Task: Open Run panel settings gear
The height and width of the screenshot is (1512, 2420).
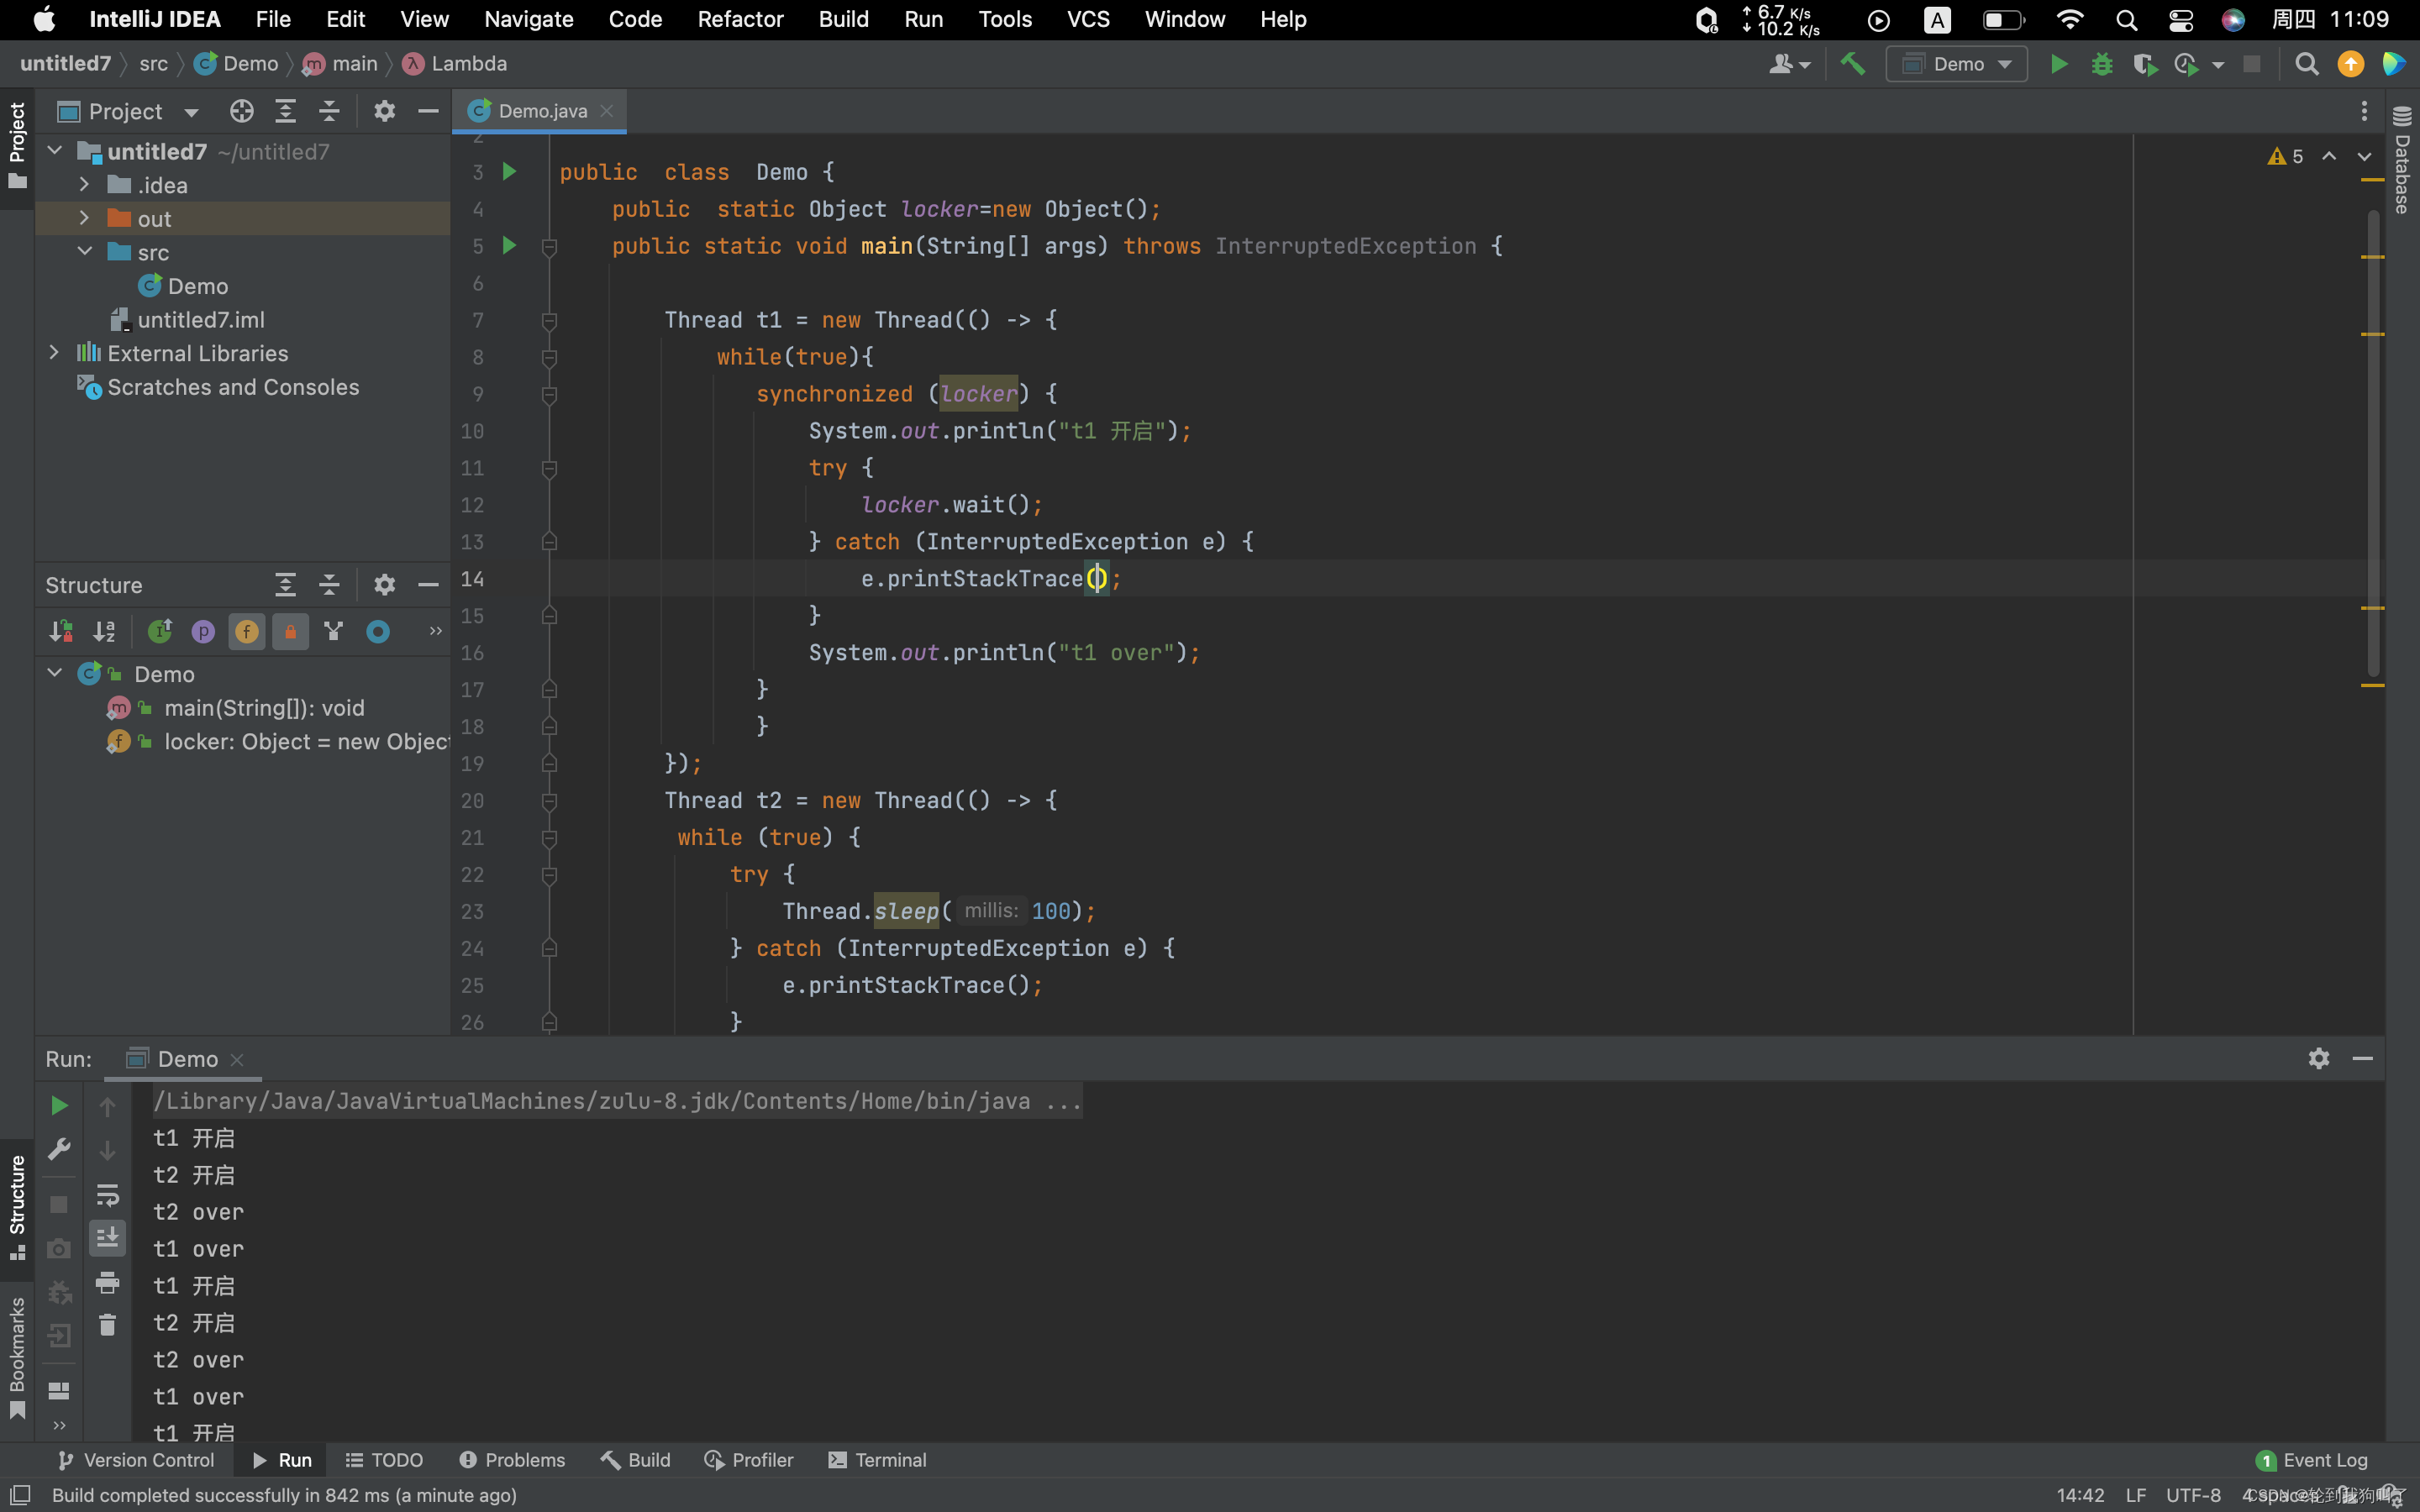Action: point(2318,1058)
